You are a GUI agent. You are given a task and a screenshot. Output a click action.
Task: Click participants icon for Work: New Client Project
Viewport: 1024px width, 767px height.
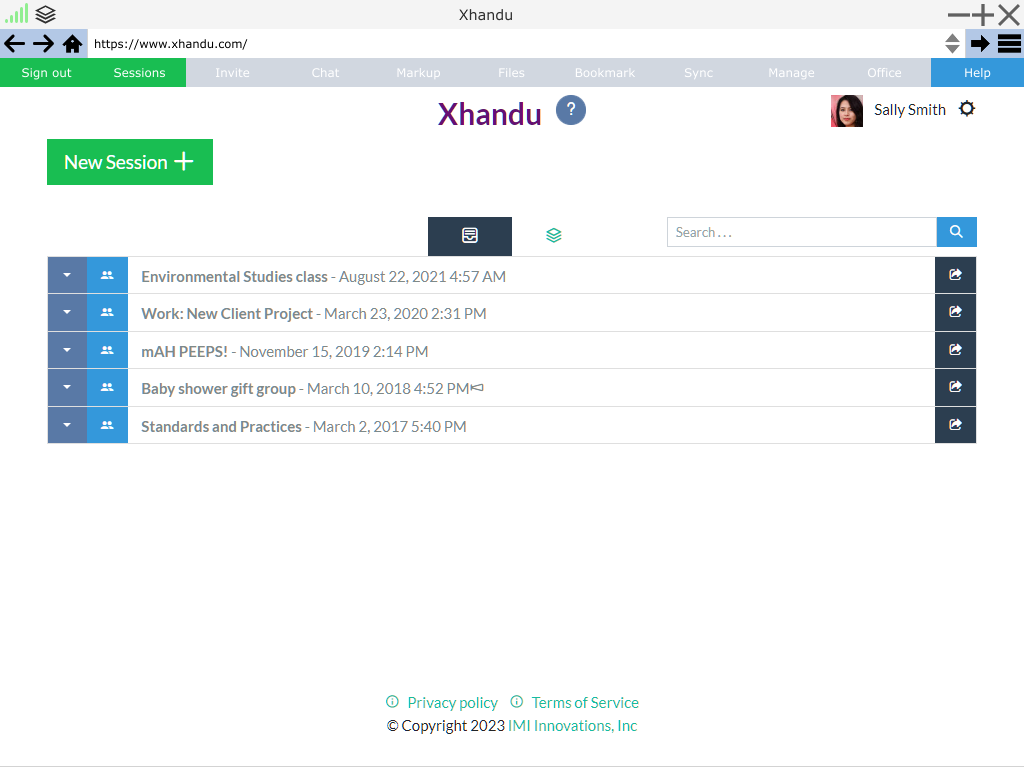[x=107, y=313]
